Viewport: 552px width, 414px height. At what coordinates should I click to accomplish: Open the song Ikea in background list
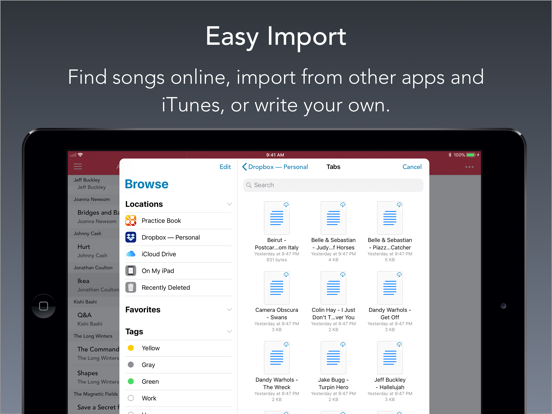point(94,285)
